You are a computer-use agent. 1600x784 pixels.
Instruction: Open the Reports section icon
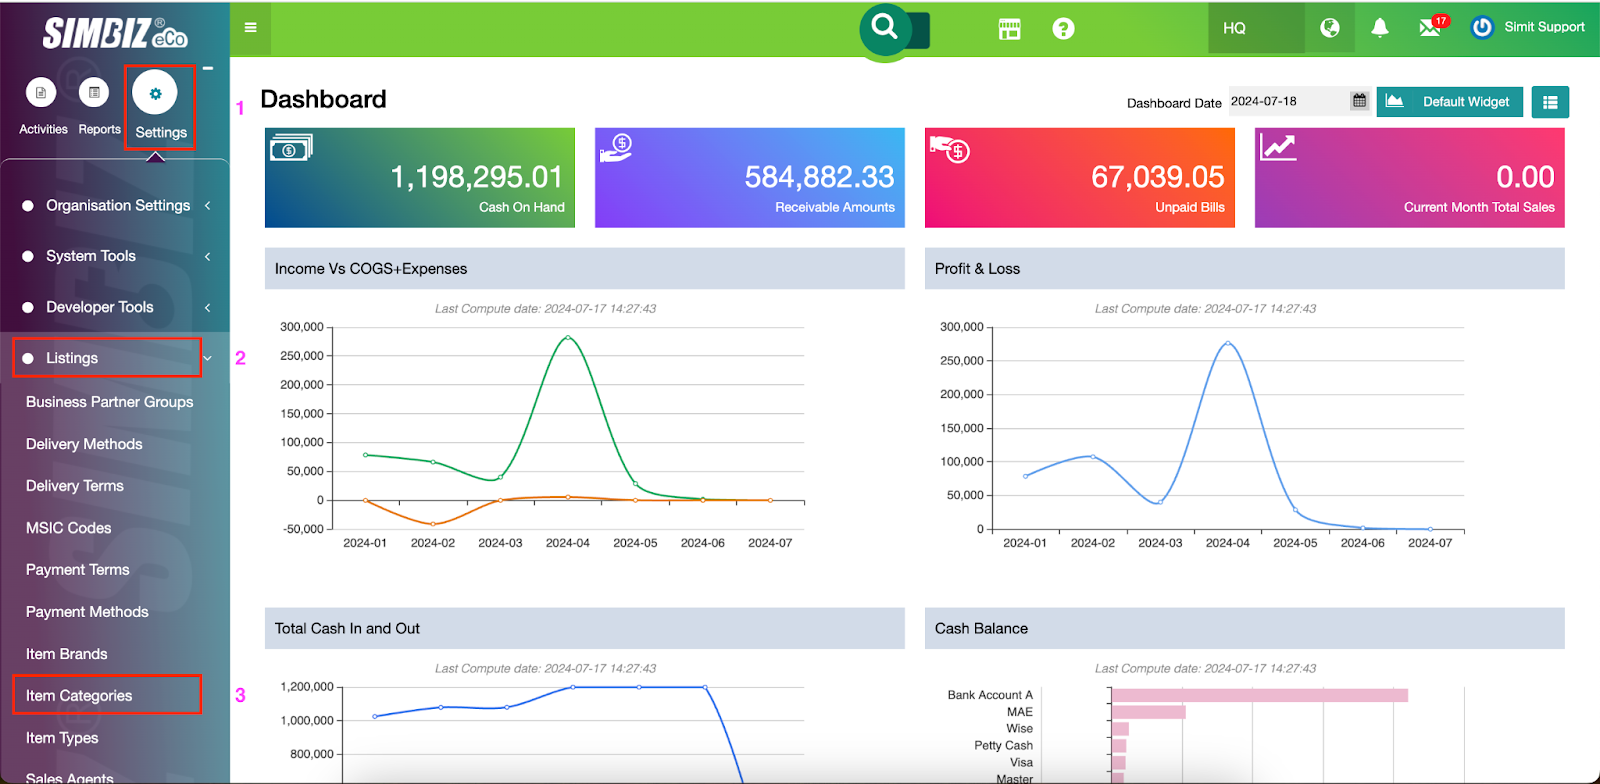94,93
